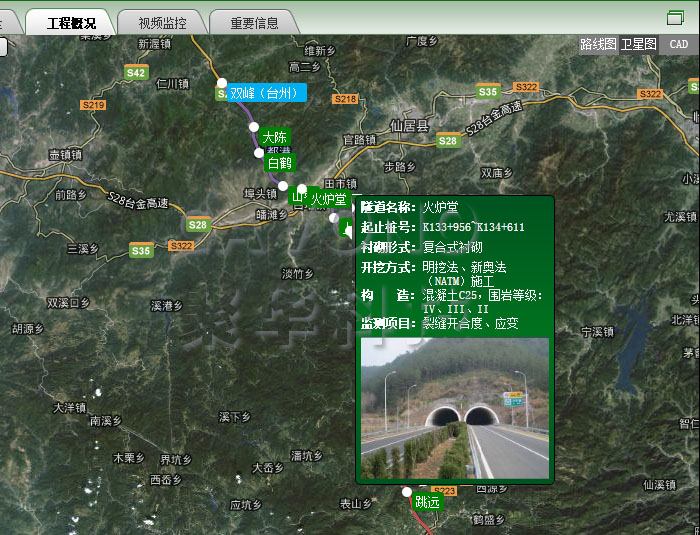The image size is (700, 535).
Task: Click the window restore icon at top right
Action: (675, 17)
